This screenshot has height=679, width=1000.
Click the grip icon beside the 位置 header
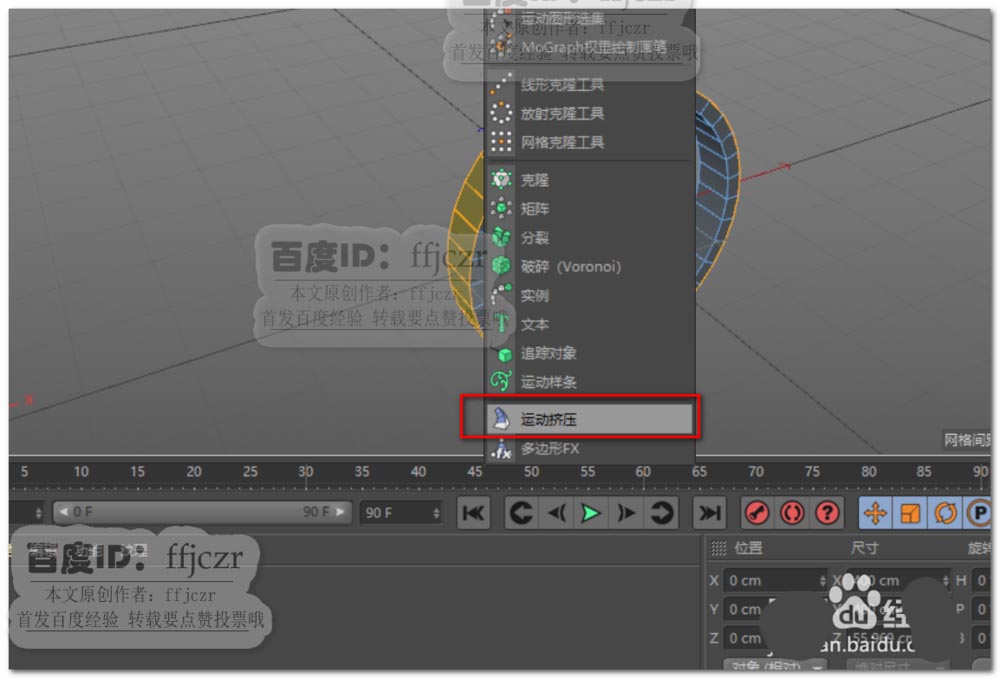coord(718,548)
